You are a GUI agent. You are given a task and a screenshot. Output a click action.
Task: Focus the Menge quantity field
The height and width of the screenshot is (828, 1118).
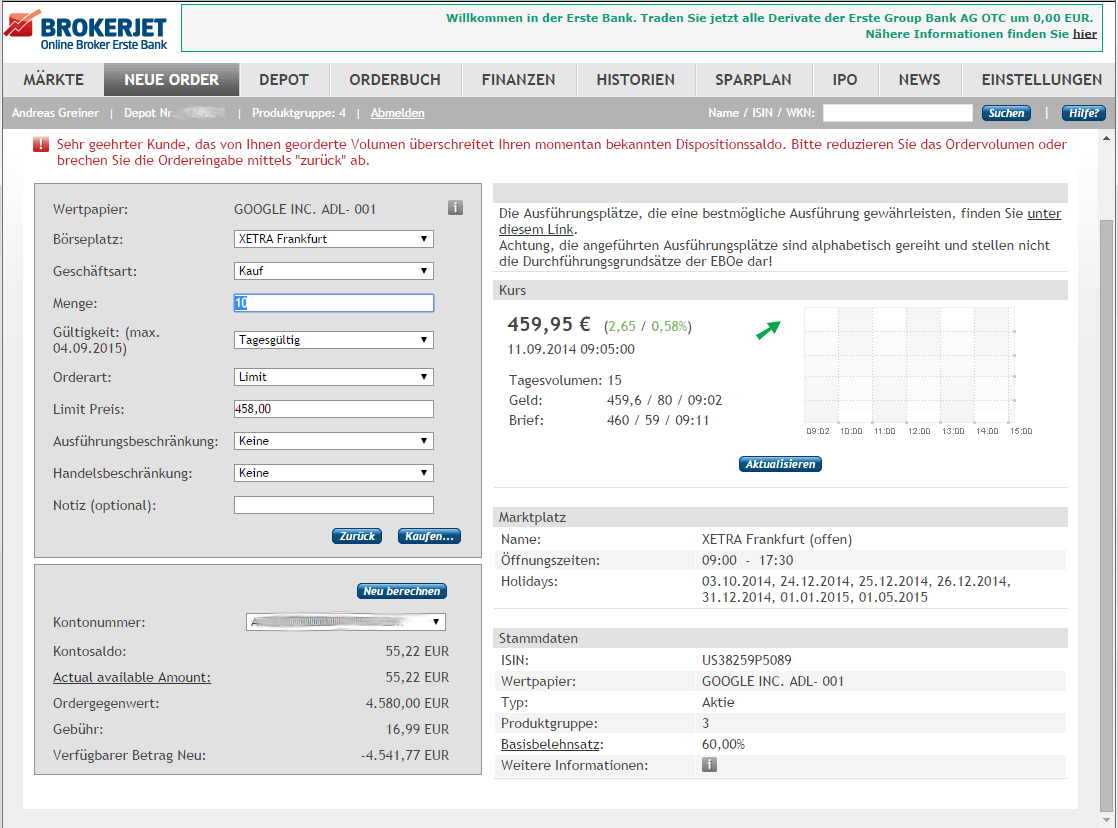click(x=334, y=303)
